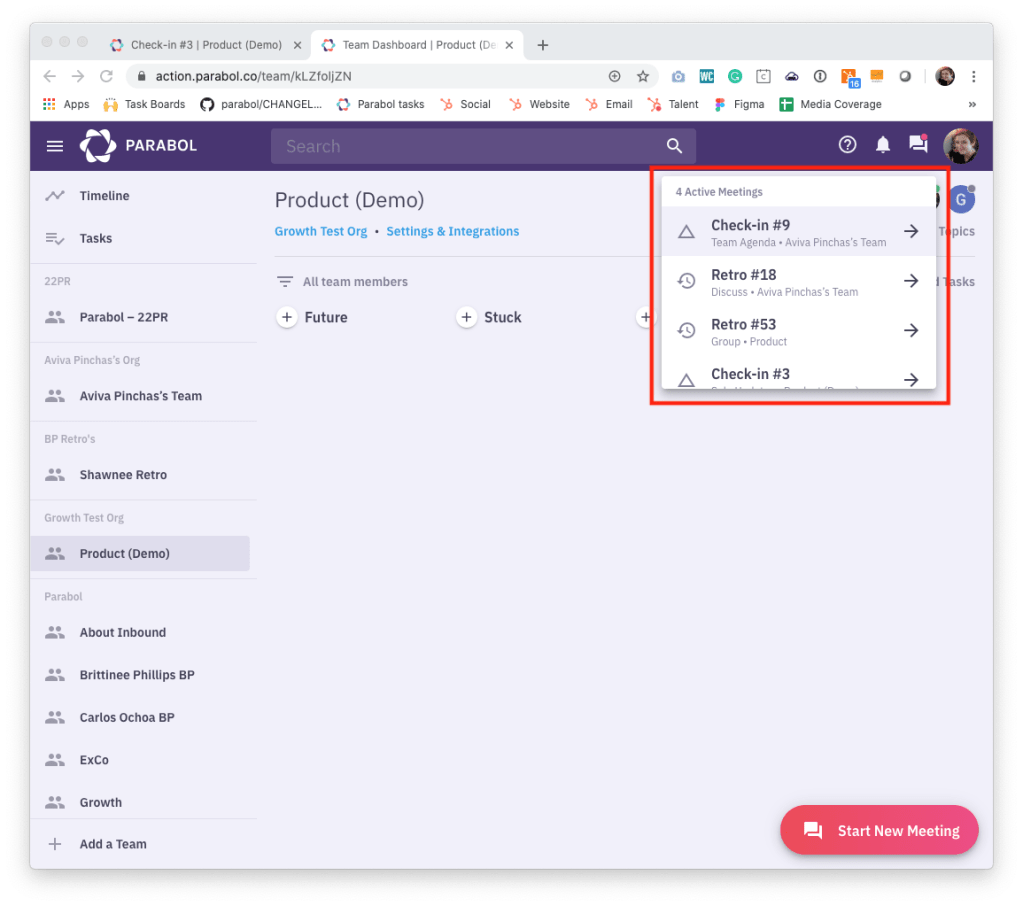Click the G team member avatar
Viewport: 1023px width, 906px height.
tap(961, 200)
